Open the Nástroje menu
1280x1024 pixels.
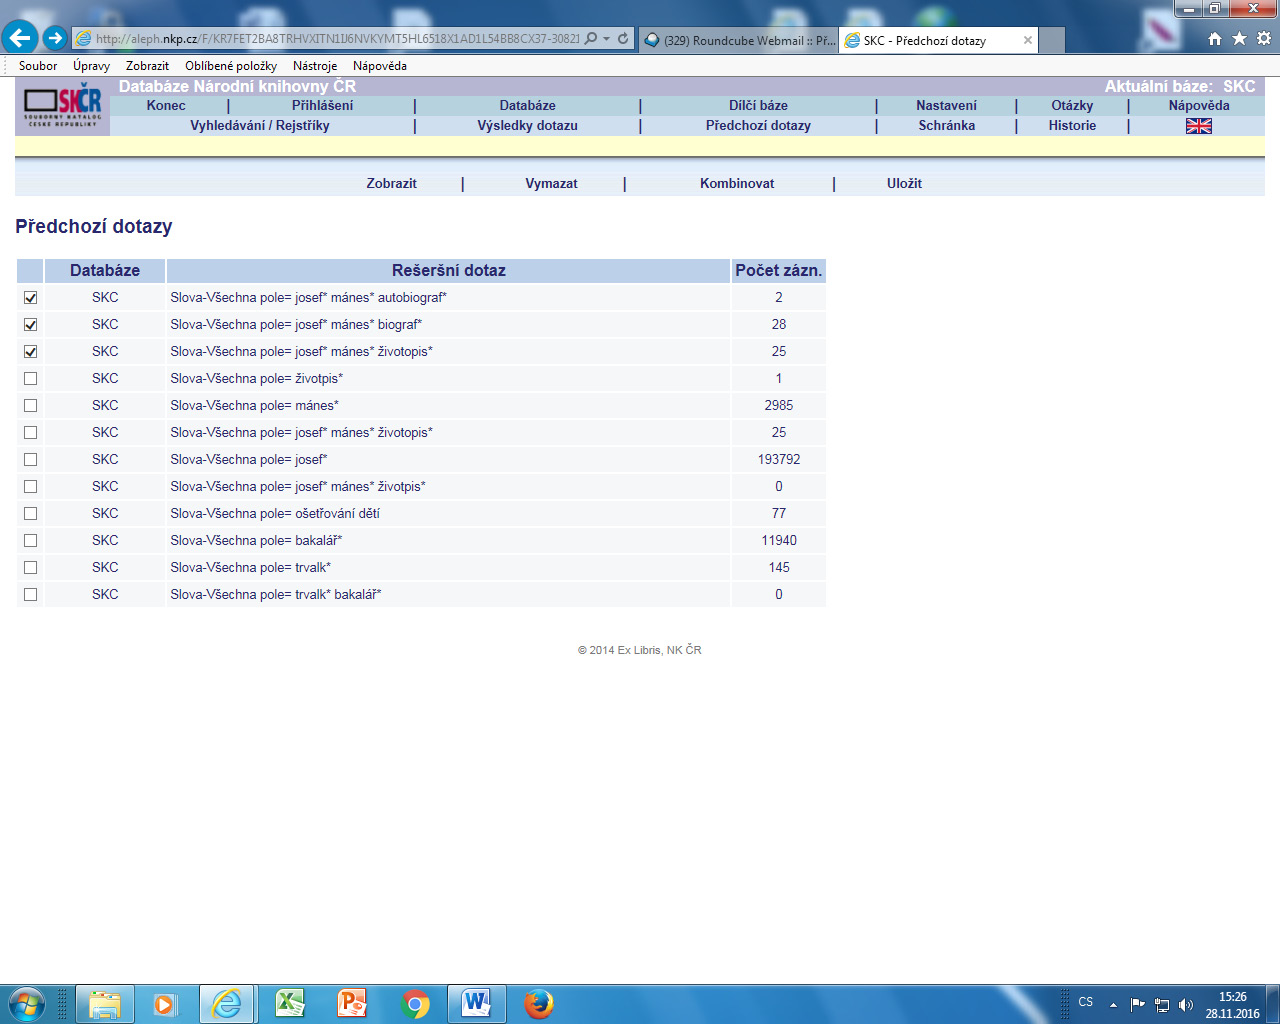(x=315, y=66)
